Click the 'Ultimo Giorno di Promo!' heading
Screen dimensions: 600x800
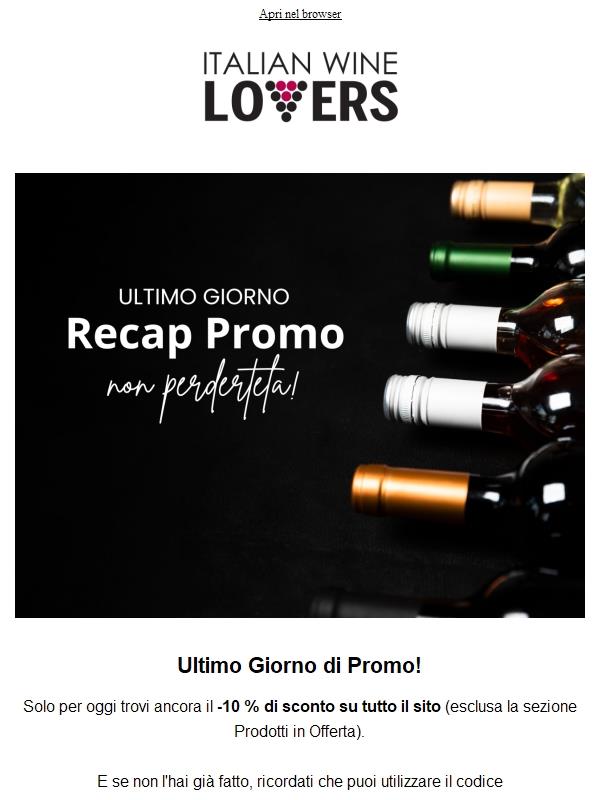[299, 666]
